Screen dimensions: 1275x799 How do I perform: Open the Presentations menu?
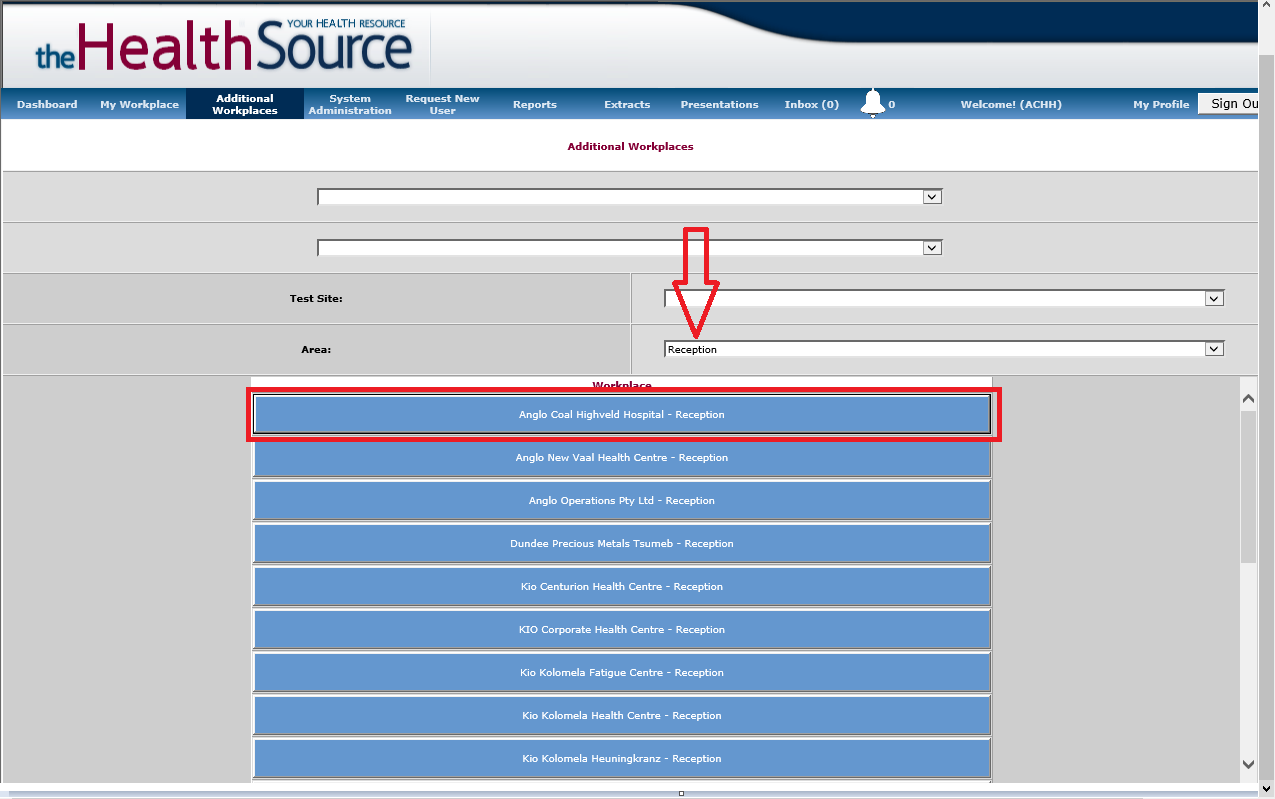[x=719, y=104]
